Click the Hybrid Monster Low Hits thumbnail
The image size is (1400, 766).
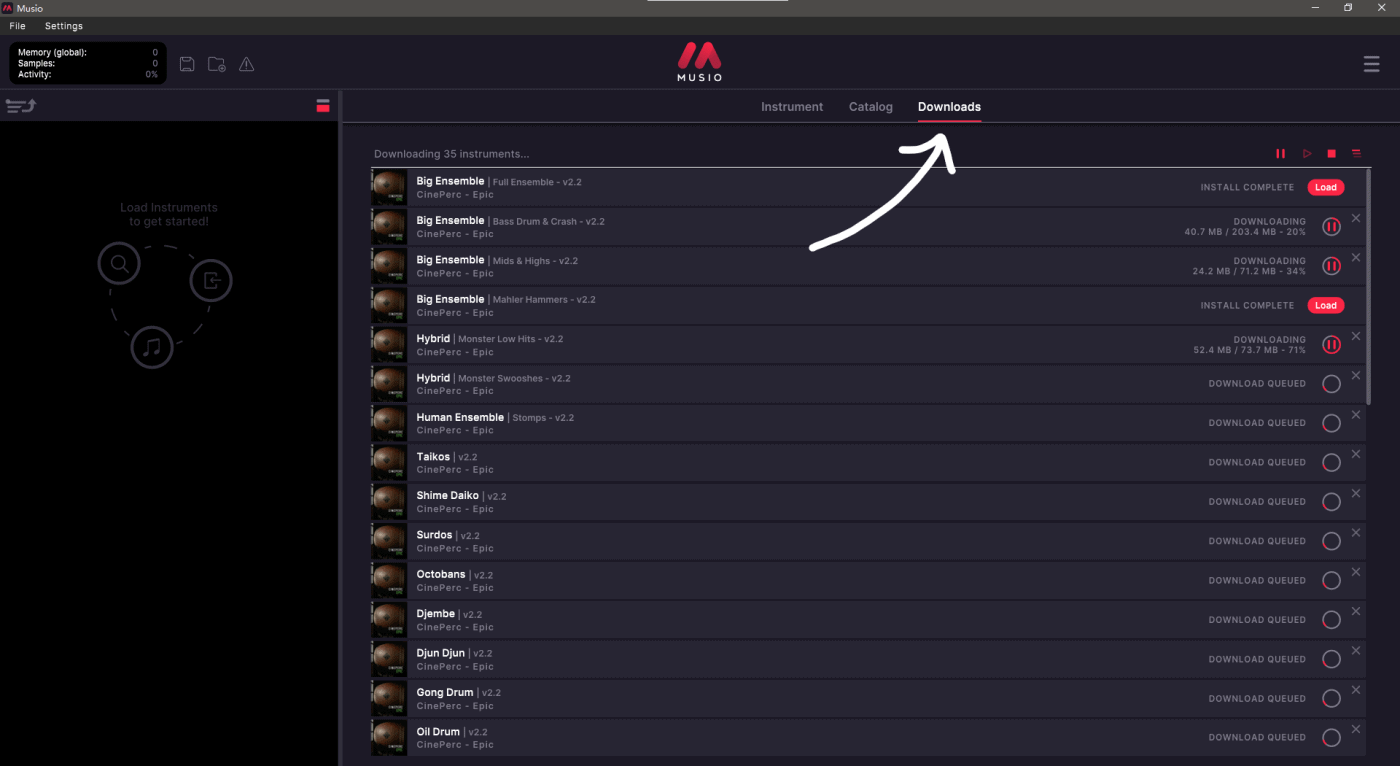(389, 345)
